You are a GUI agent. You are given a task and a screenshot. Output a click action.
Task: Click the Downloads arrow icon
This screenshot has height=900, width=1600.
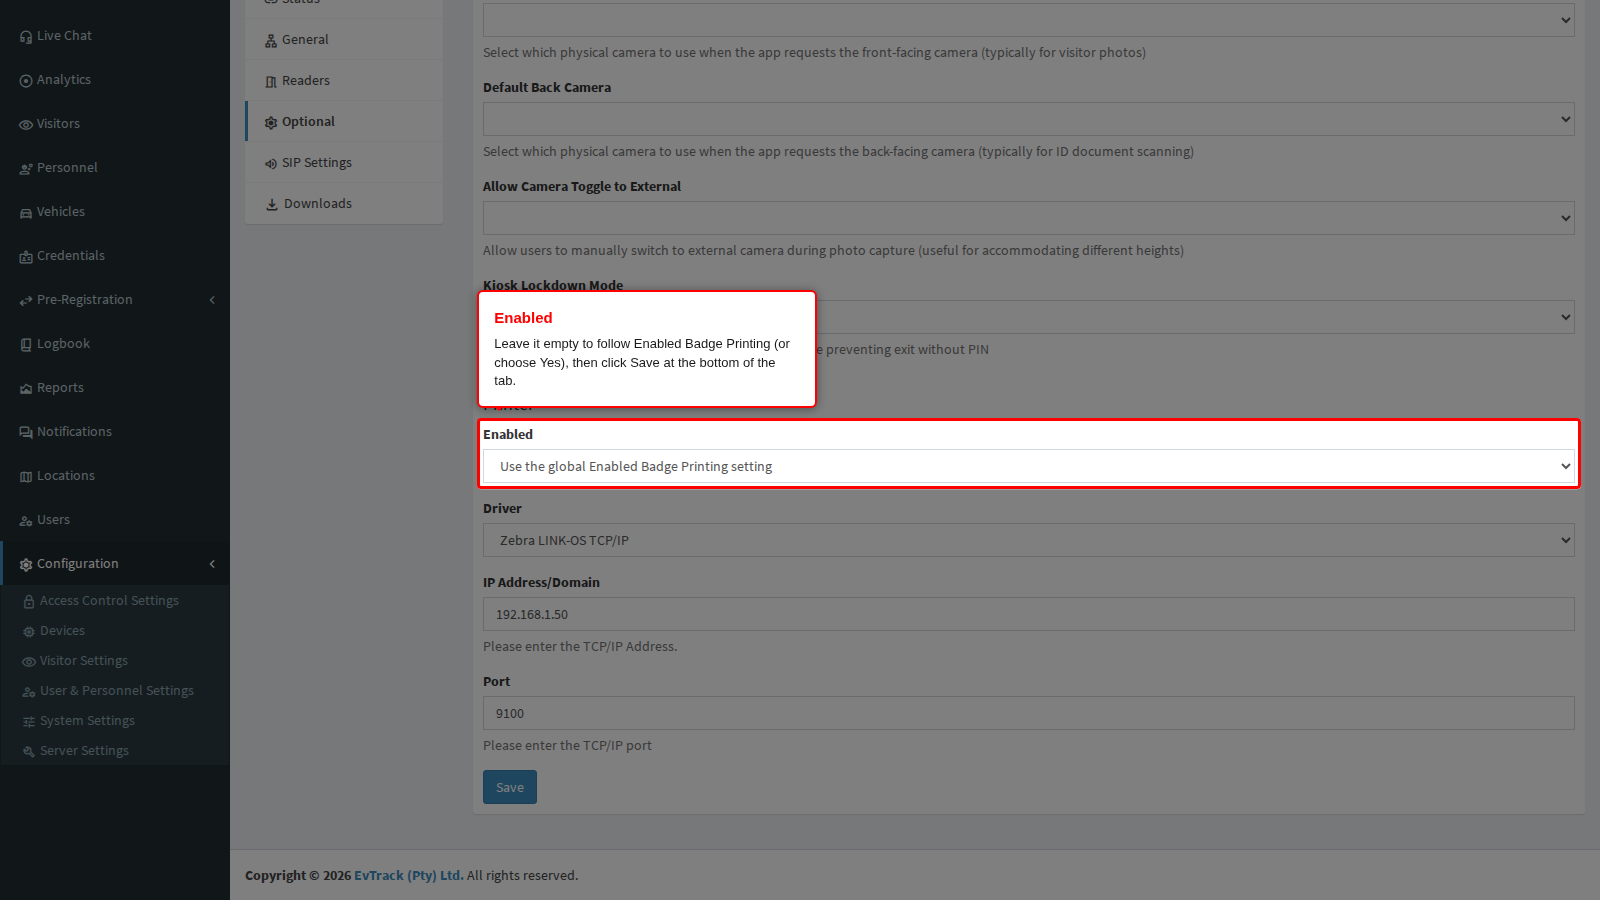272,204
